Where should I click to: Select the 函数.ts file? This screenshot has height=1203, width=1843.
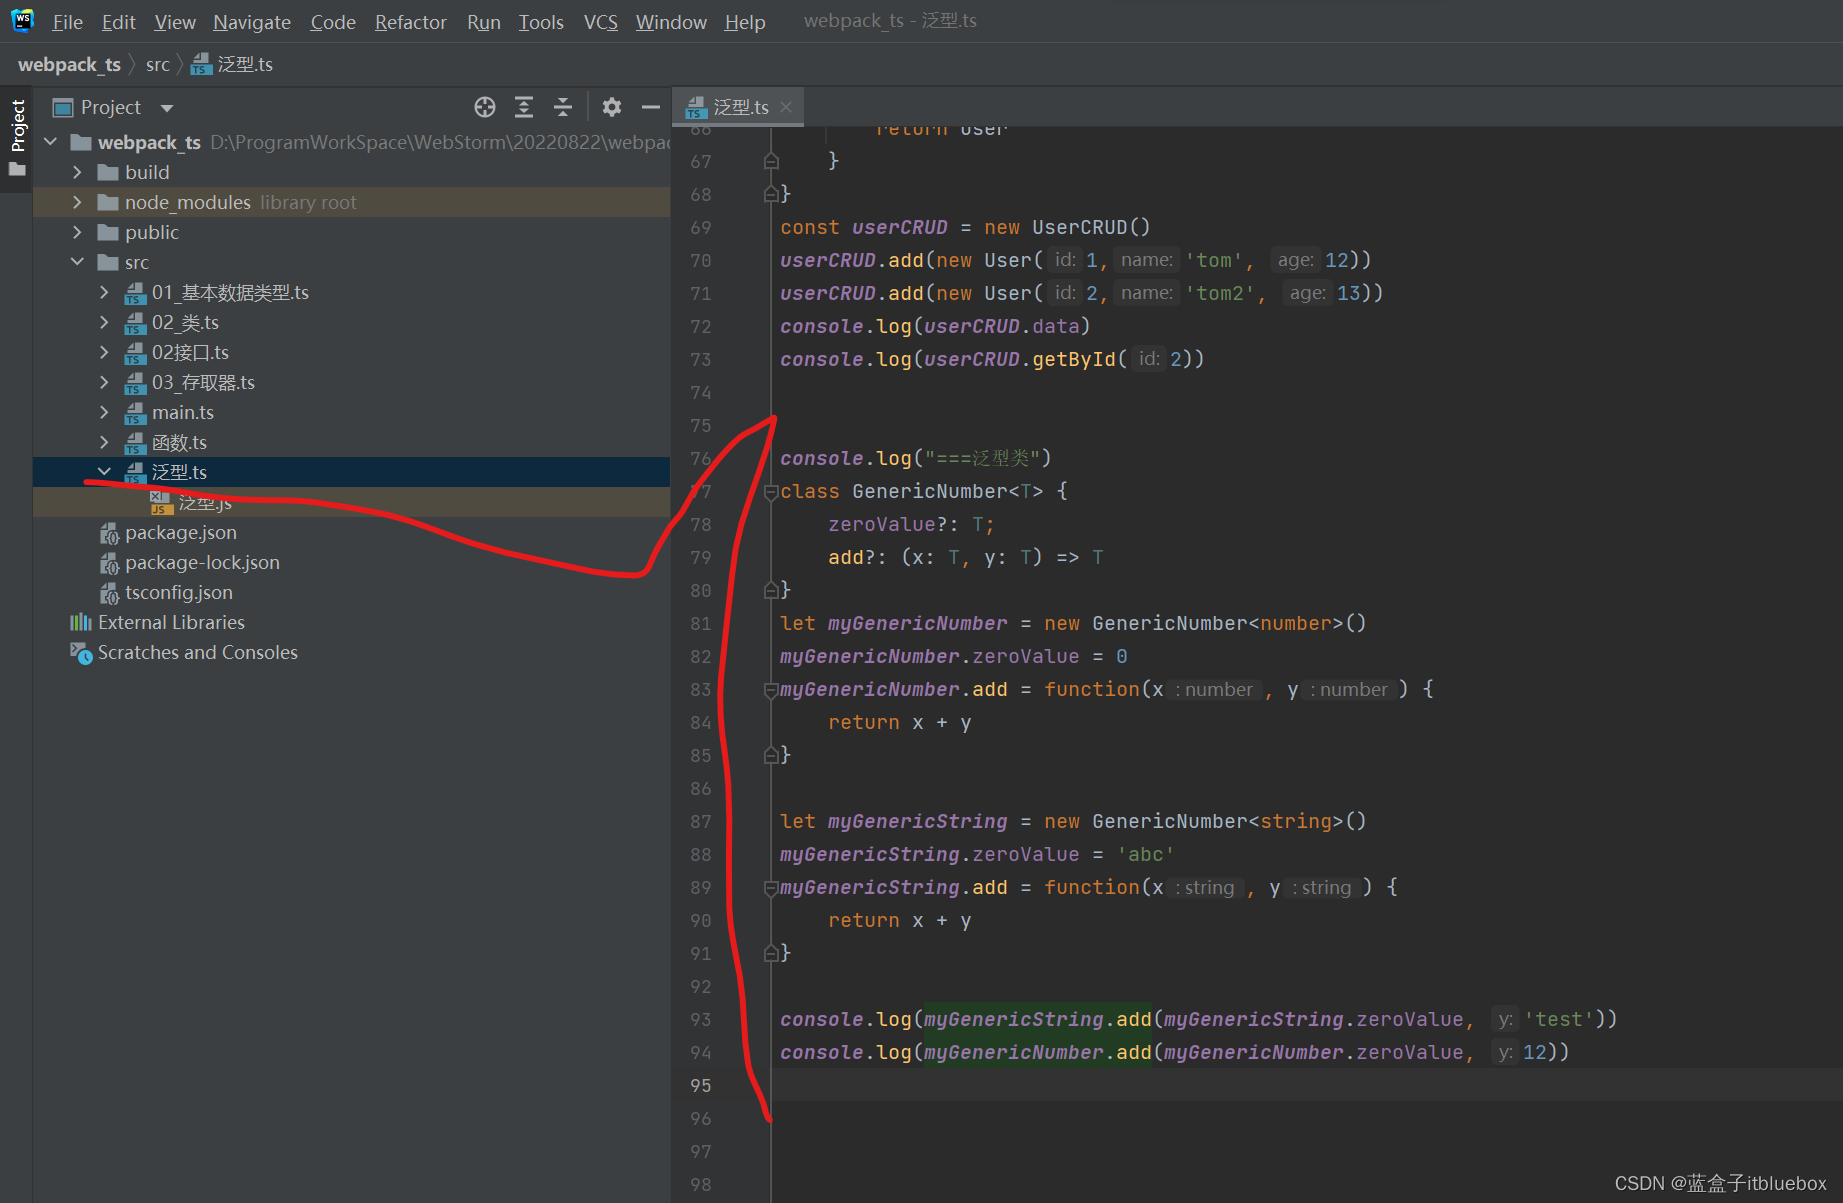pos(179,442)
